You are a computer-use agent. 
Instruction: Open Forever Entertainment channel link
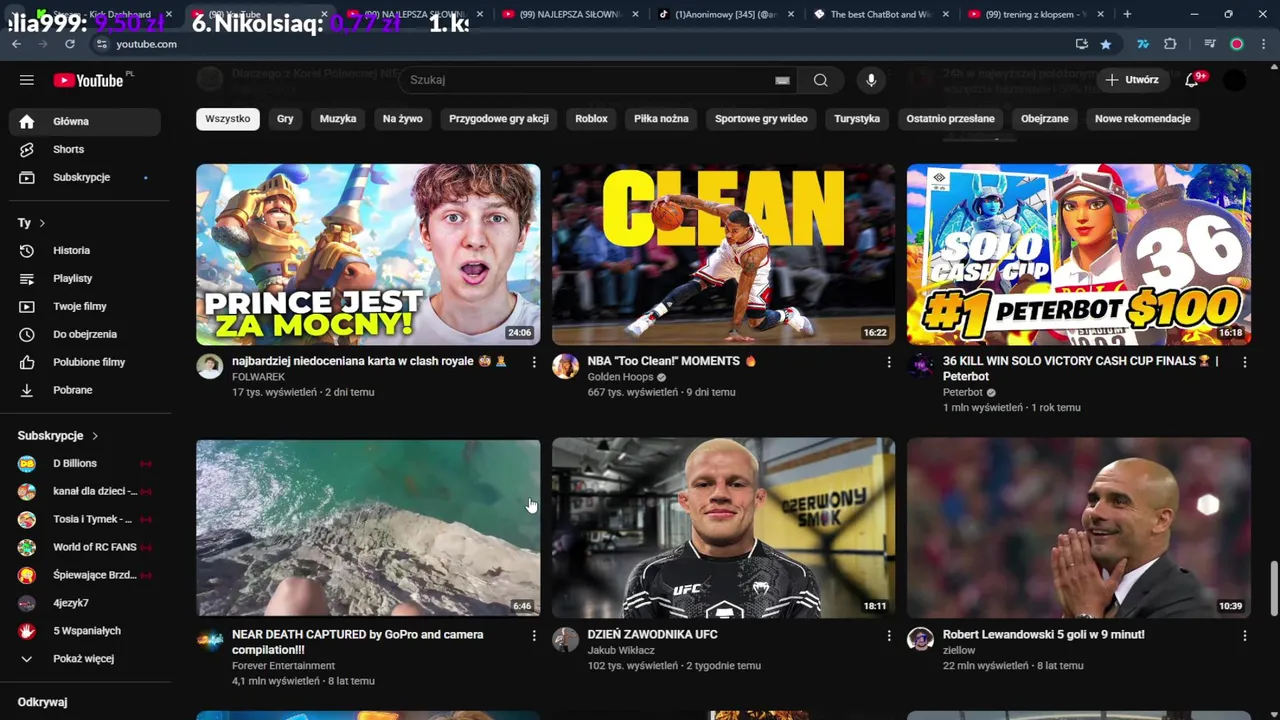click(x=283, y=666)
